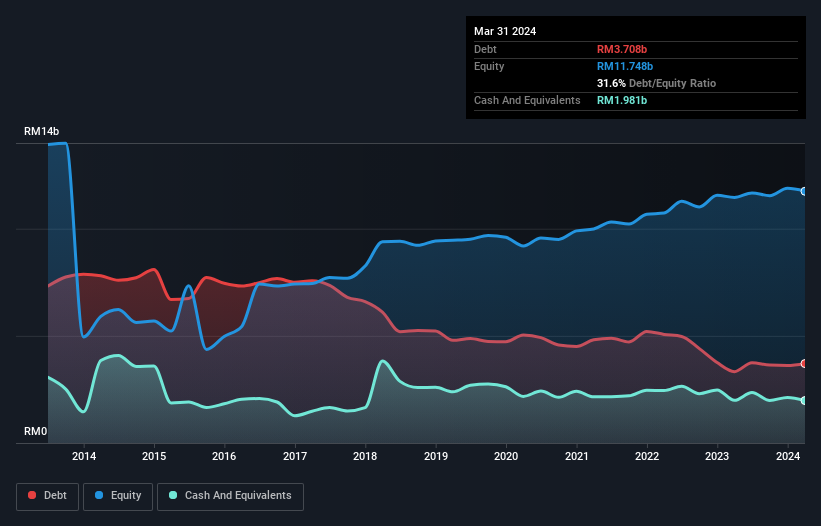Screen dimensions: 821x526
Task: Select the Debt endpoint marker at 2024
Action: (x=804, y=363)
